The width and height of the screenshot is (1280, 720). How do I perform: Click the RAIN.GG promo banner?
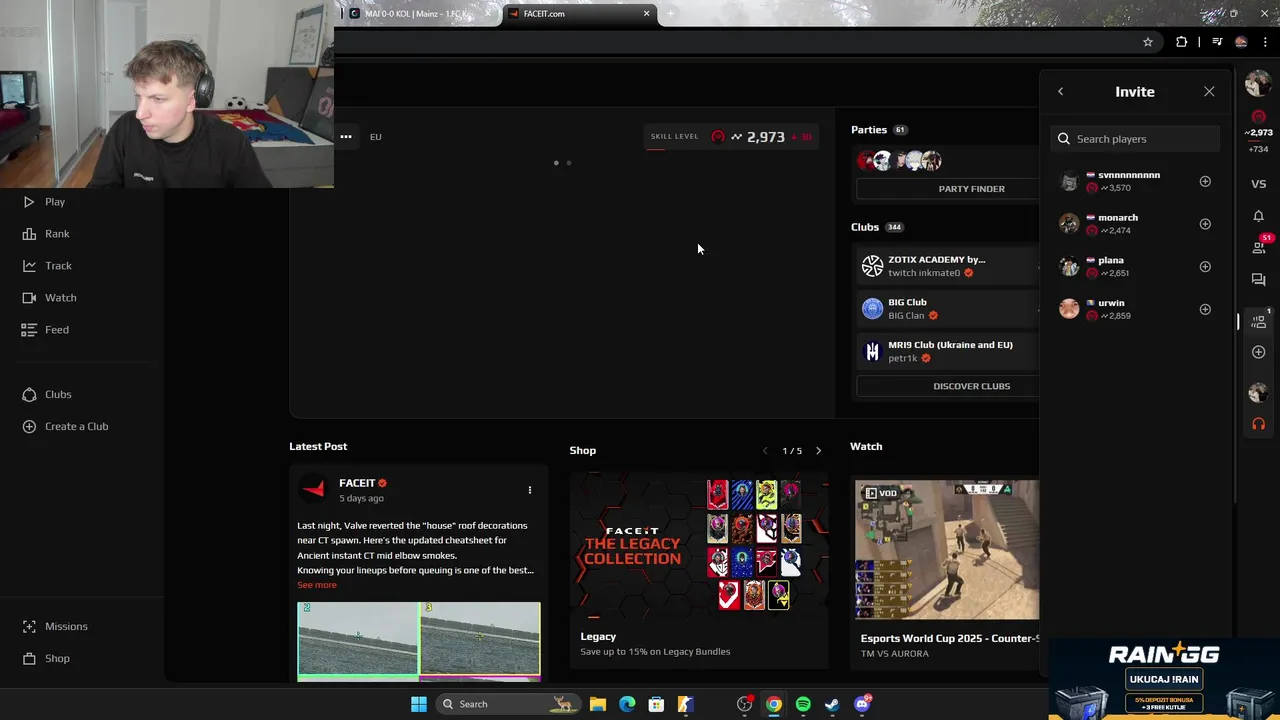click(x=1164, y=678)
